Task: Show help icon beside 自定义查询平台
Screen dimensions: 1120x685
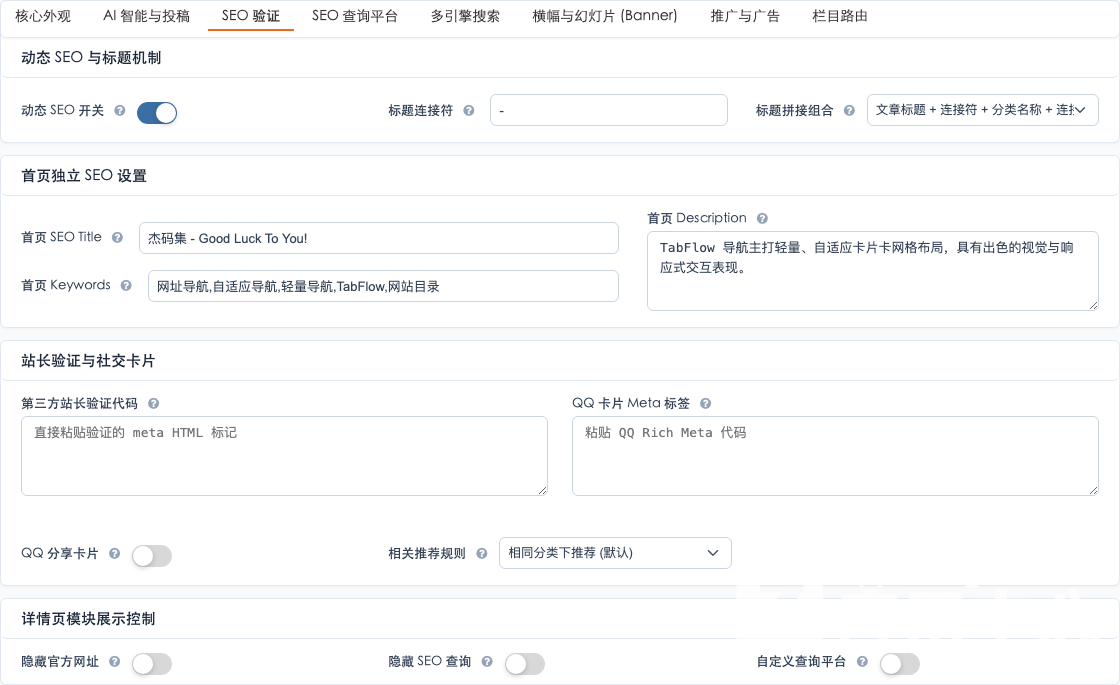Action: [x=862, y=661]
